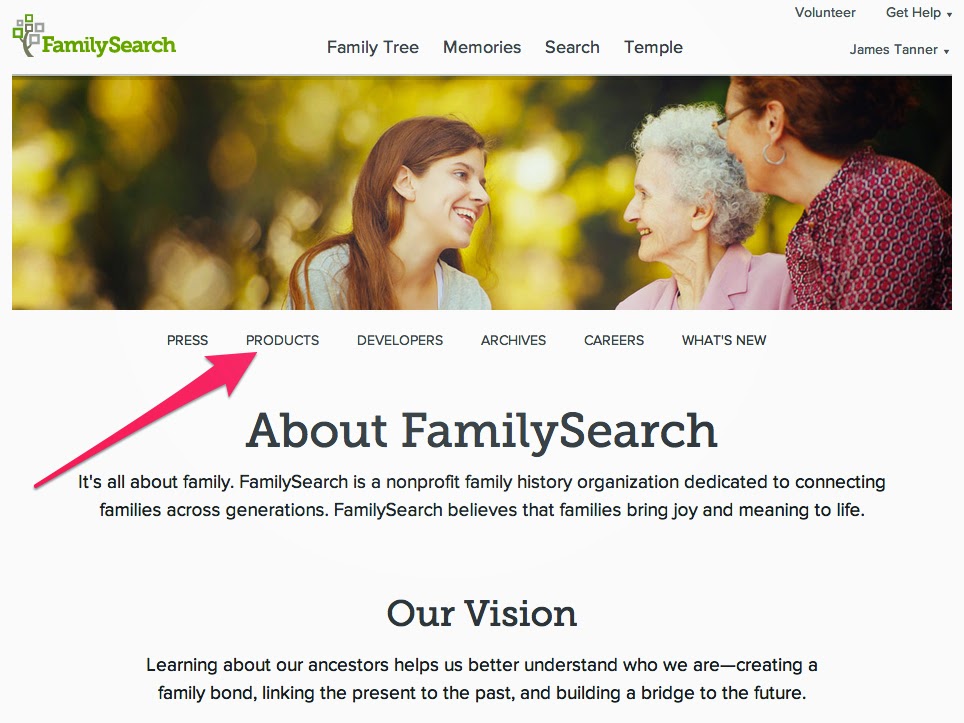Open the Memories menu
Image resolution: width=964 pixels, height=723 pixels.
tap(482, 47)
